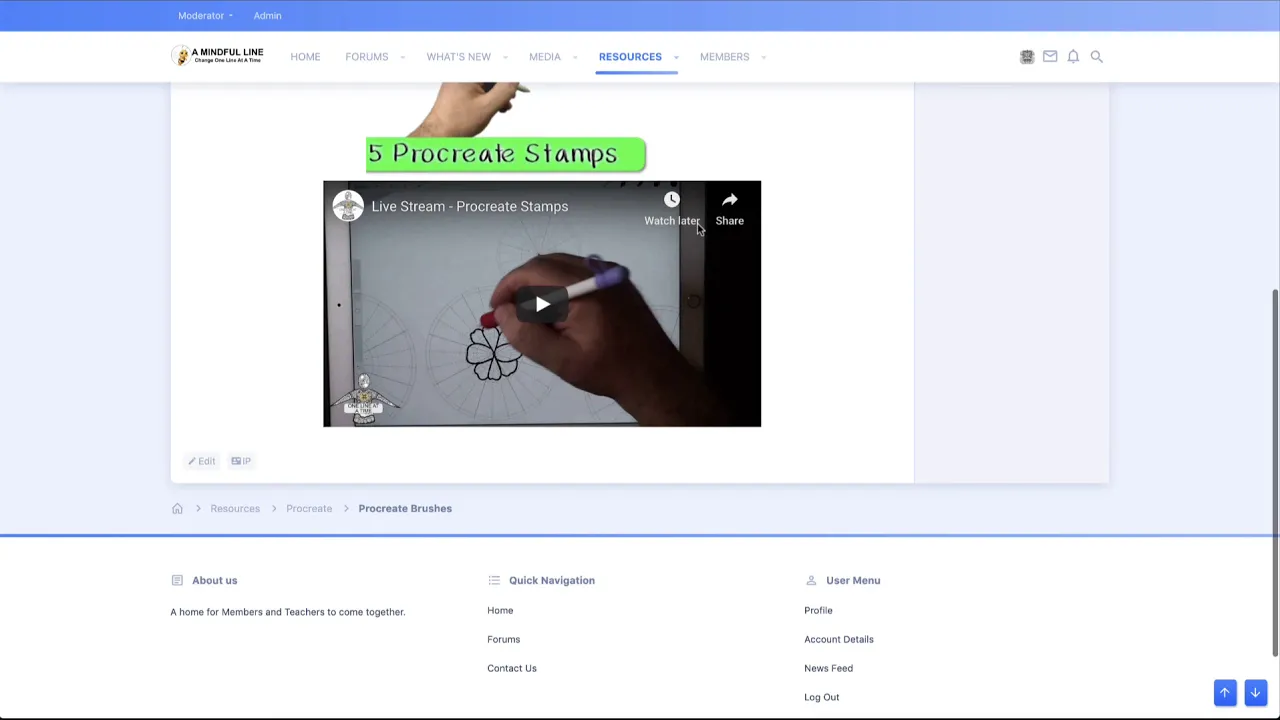This screenshot has width=1280, height=720.
Task: Open the Profile link in User Menu
Action: 818,610
